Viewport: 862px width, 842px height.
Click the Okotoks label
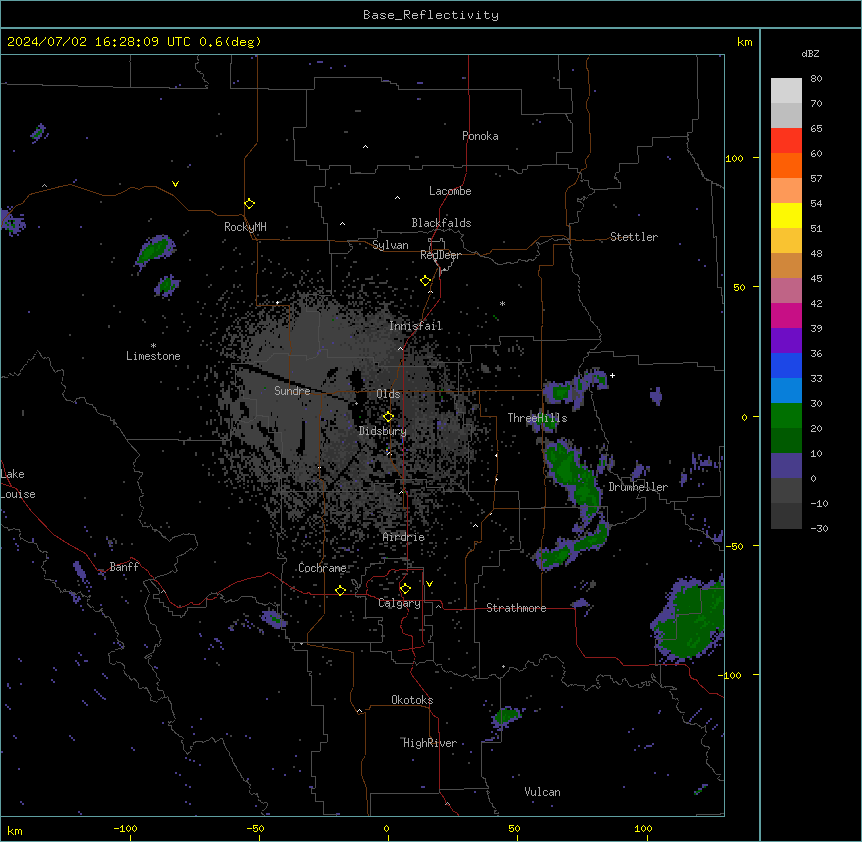(412, 700)
